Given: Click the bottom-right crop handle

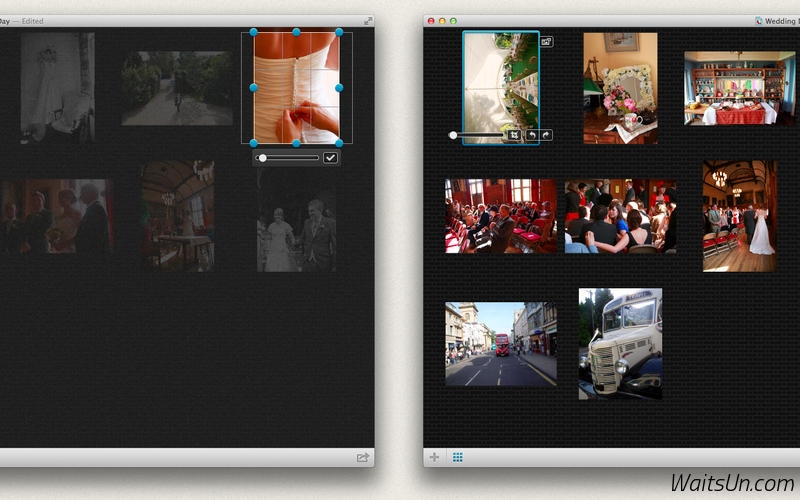Looking at the screenshot, I should [339, 143].
